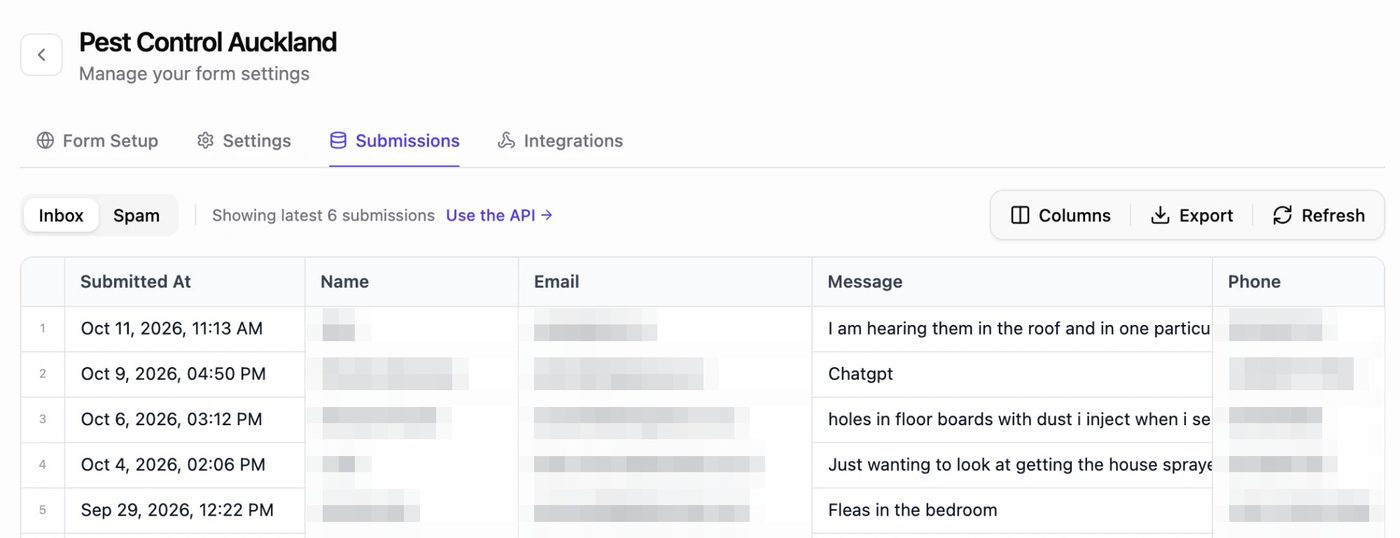
Task: Select the Inbox view
Action: [61, 215]
